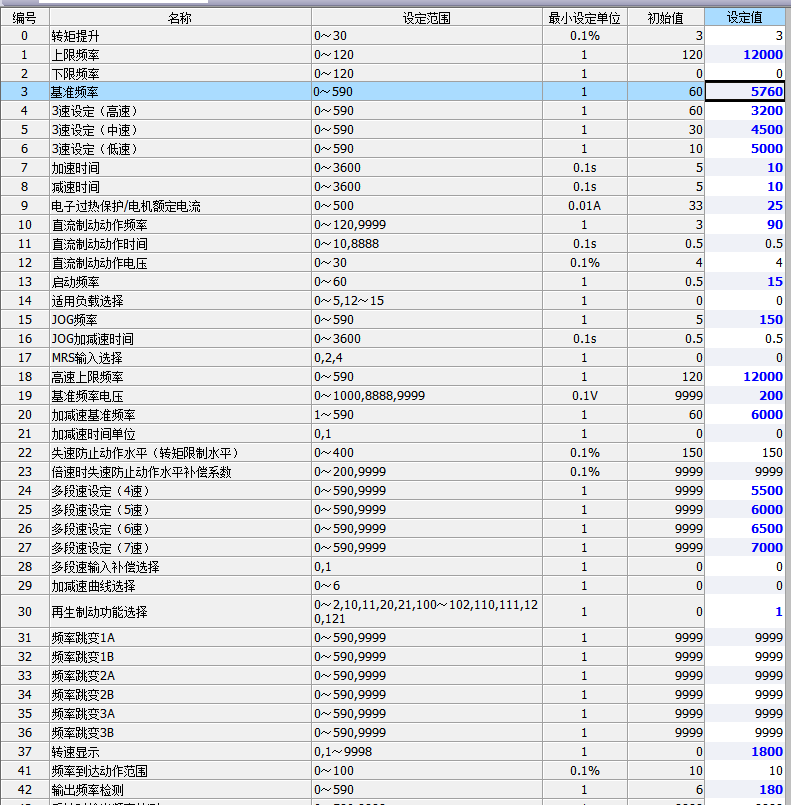Viewport: 791px width, 805px height.
Task: Edit the 基准频率 setting value 5760
Action: coord(746,91)
